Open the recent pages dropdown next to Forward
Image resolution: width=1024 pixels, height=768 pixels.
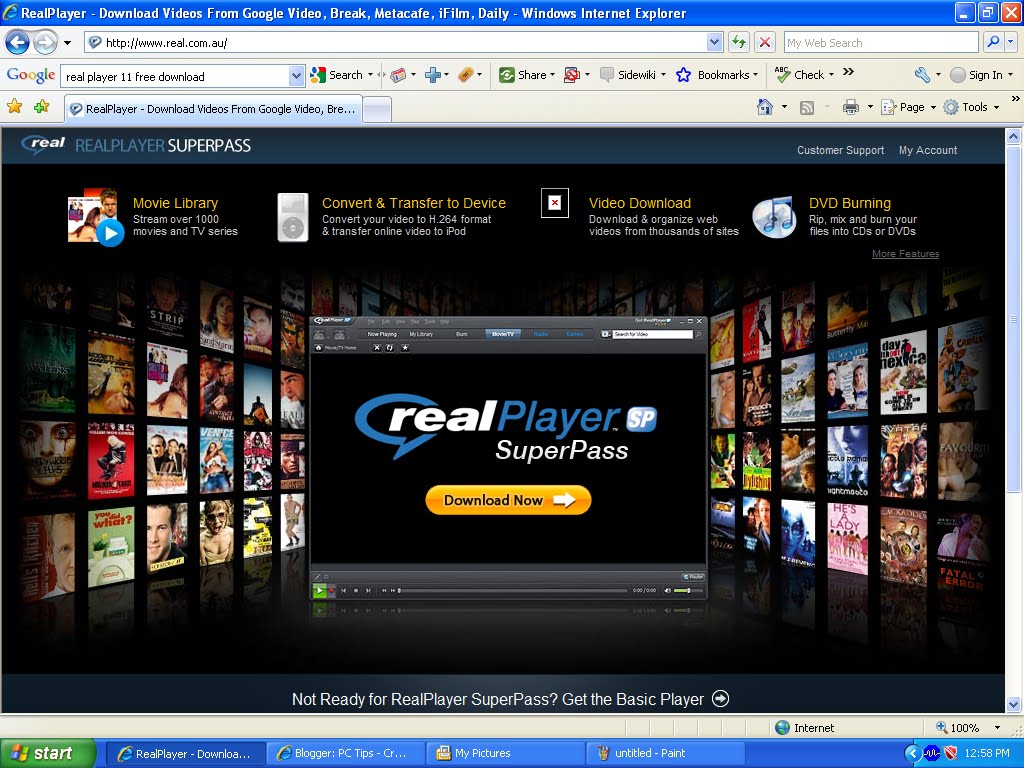(67, 43)
